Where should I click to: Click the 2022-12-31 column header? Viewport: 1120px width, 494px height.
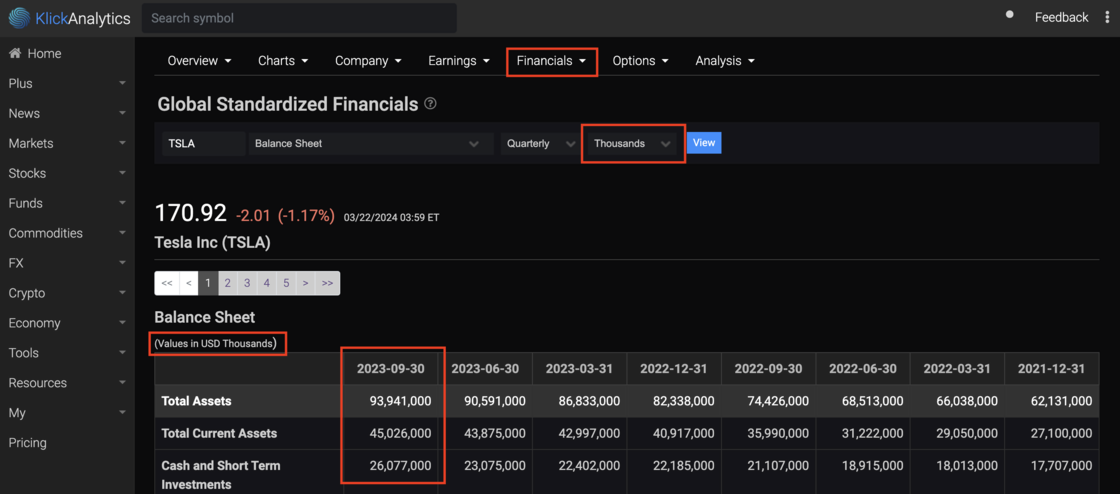(x=674, y=369)
